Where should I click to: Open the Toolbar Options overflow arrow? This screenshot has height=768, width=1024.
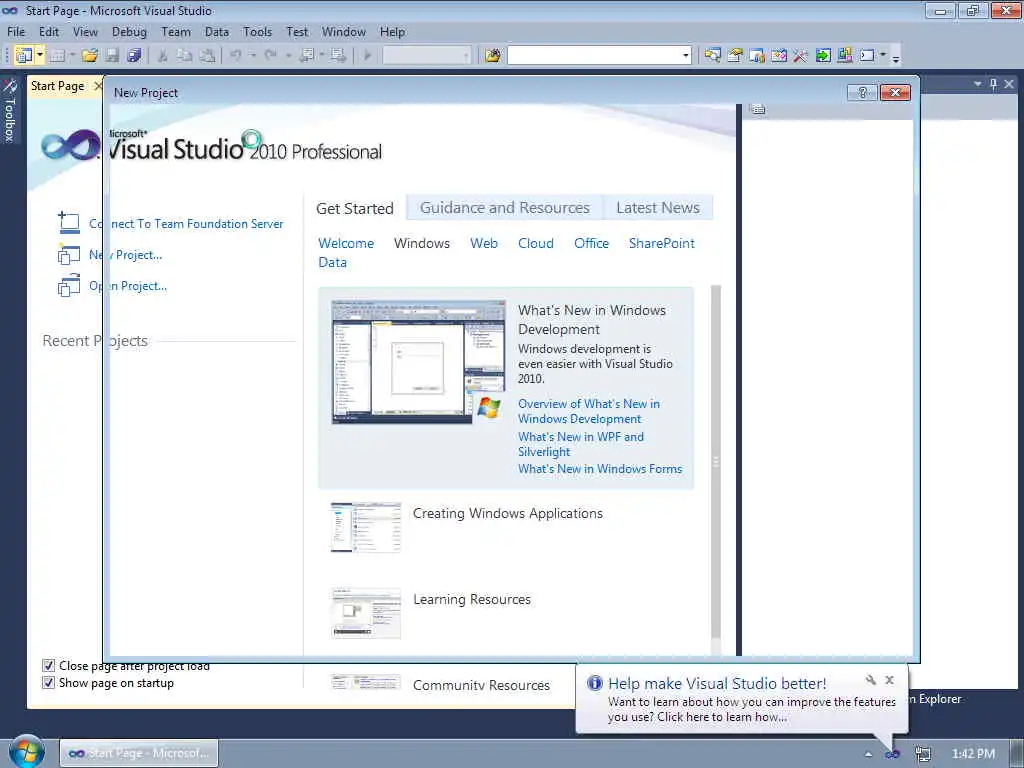[x=896, y=57]
